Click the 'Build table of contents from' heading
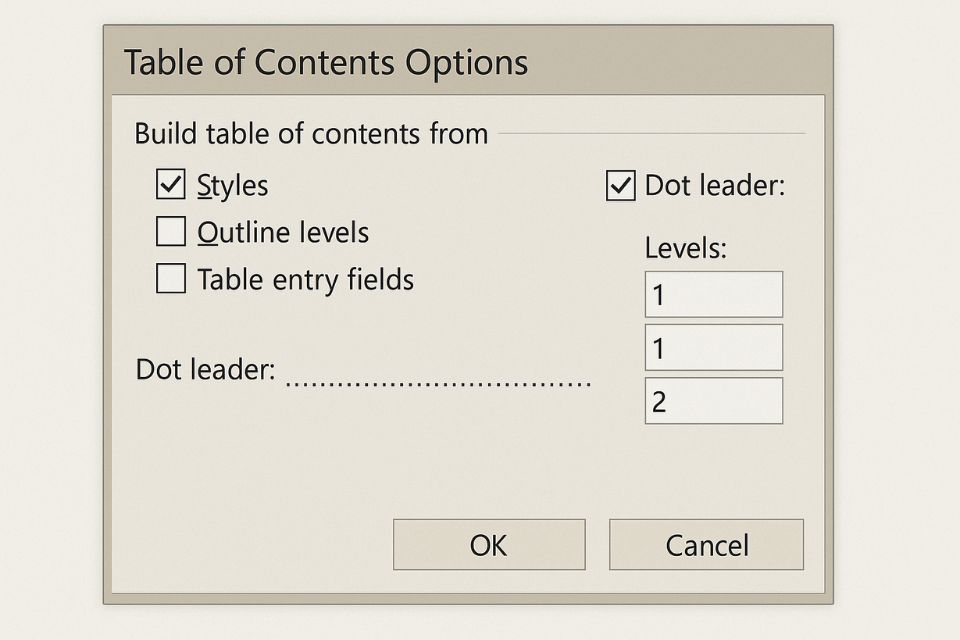960x640 pixels. pos(311,133)
